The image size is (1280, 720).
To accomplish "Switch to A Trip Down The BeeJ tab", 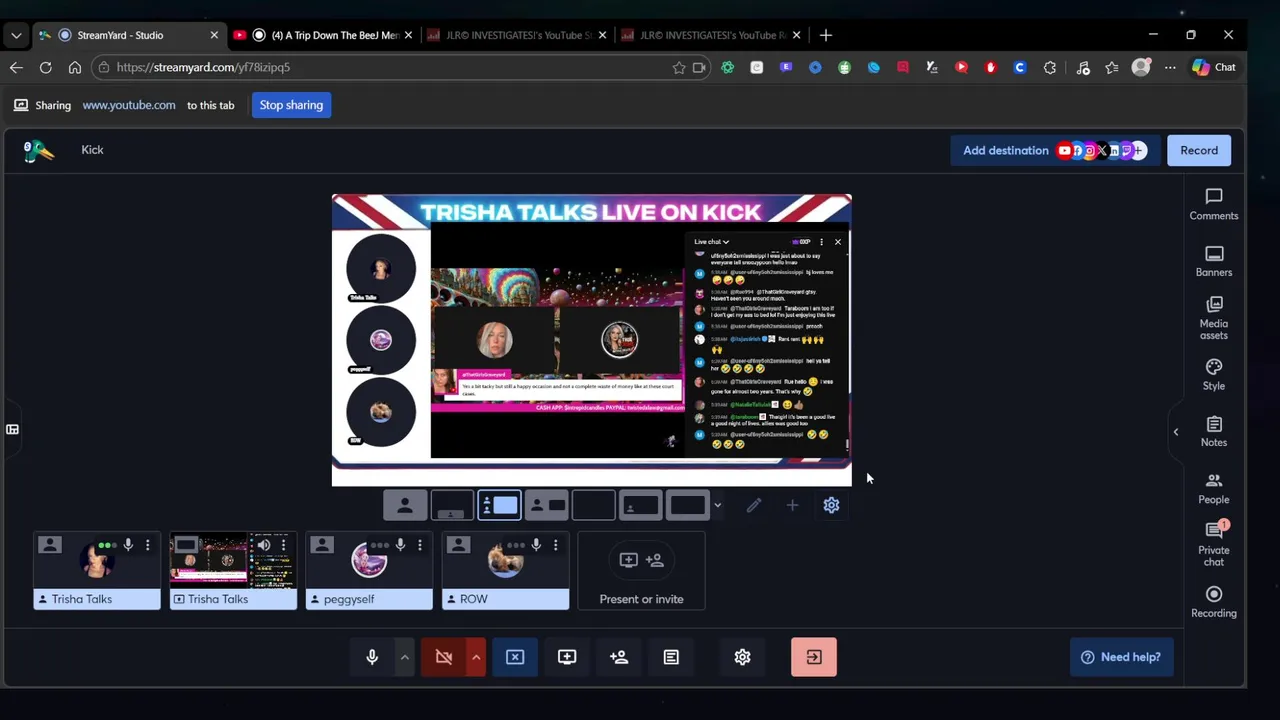I will [x=322, y=35].
